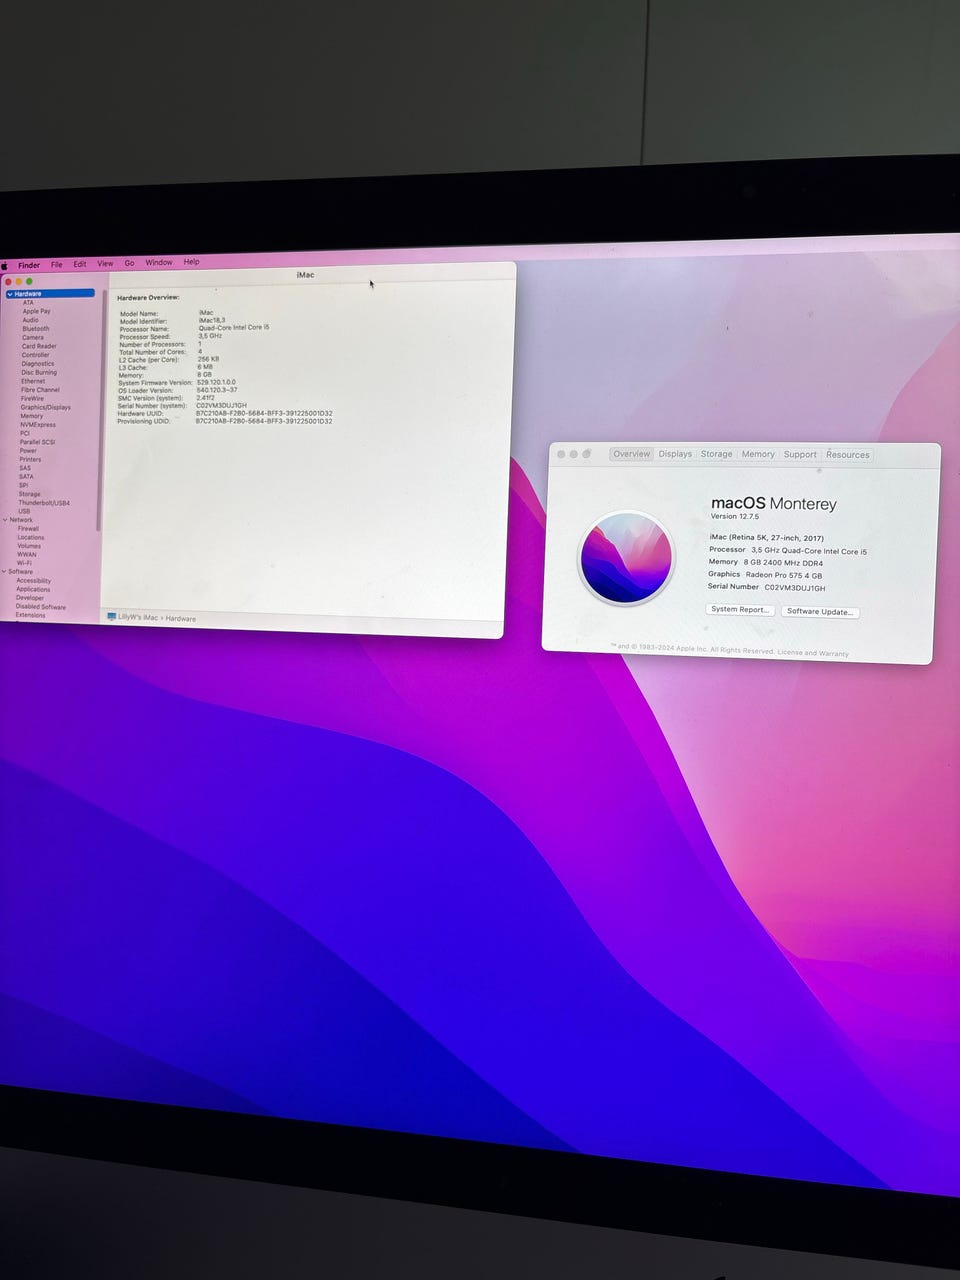Select Thunderbolt/USB4 in the sidebar
Screen dimensions: 960x1280
pos(44,503)
